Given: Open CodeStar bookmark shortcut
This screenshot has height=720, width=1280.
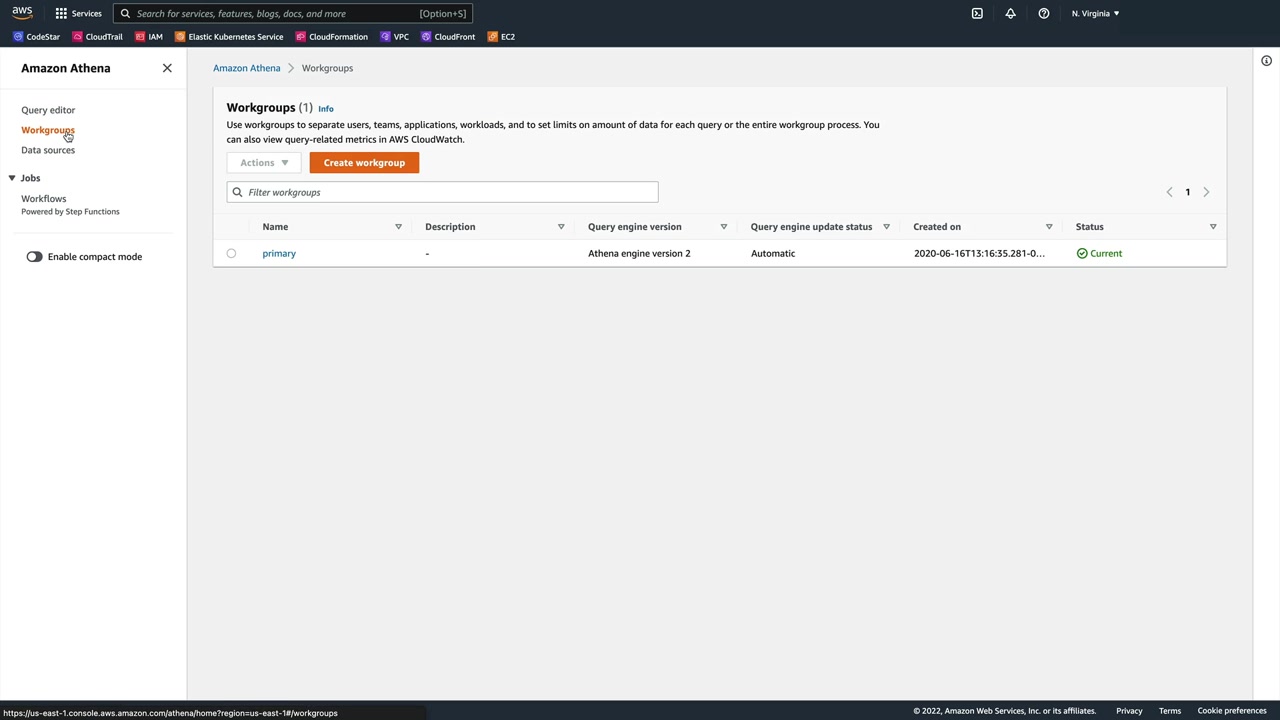Looking at the screenshot, I should [36, 37].
